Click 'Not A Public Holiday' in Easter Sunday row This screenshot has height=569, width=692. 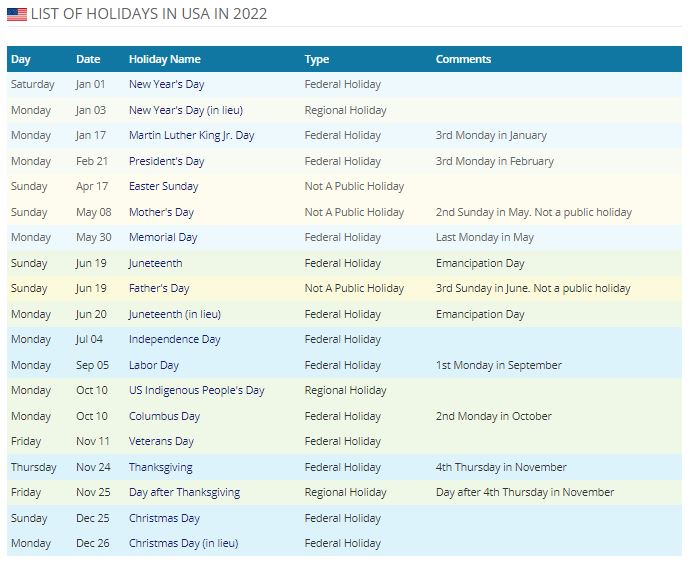coord(354,186)
